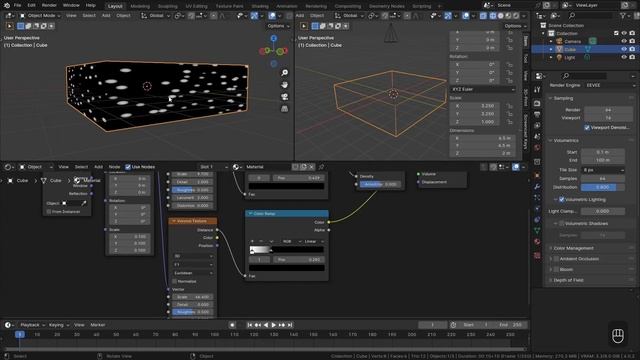Click the play animation button

coord(273,325)
